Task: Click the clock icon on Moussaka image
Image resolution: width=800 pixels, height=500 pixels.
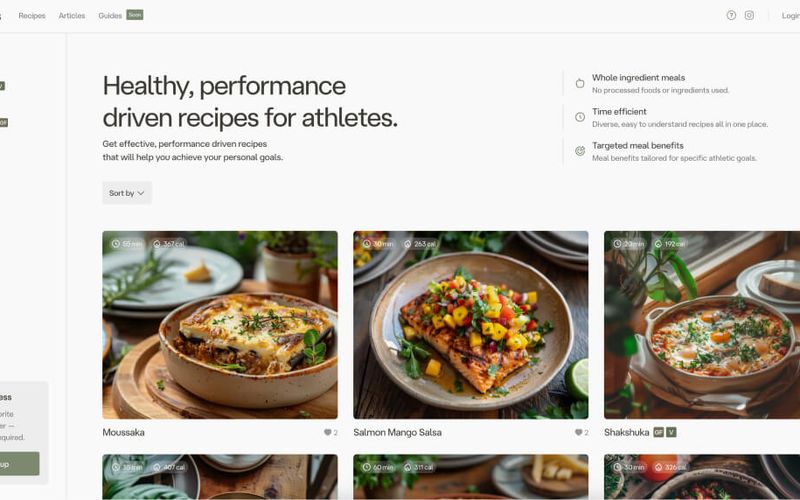Action: [116, 244]
